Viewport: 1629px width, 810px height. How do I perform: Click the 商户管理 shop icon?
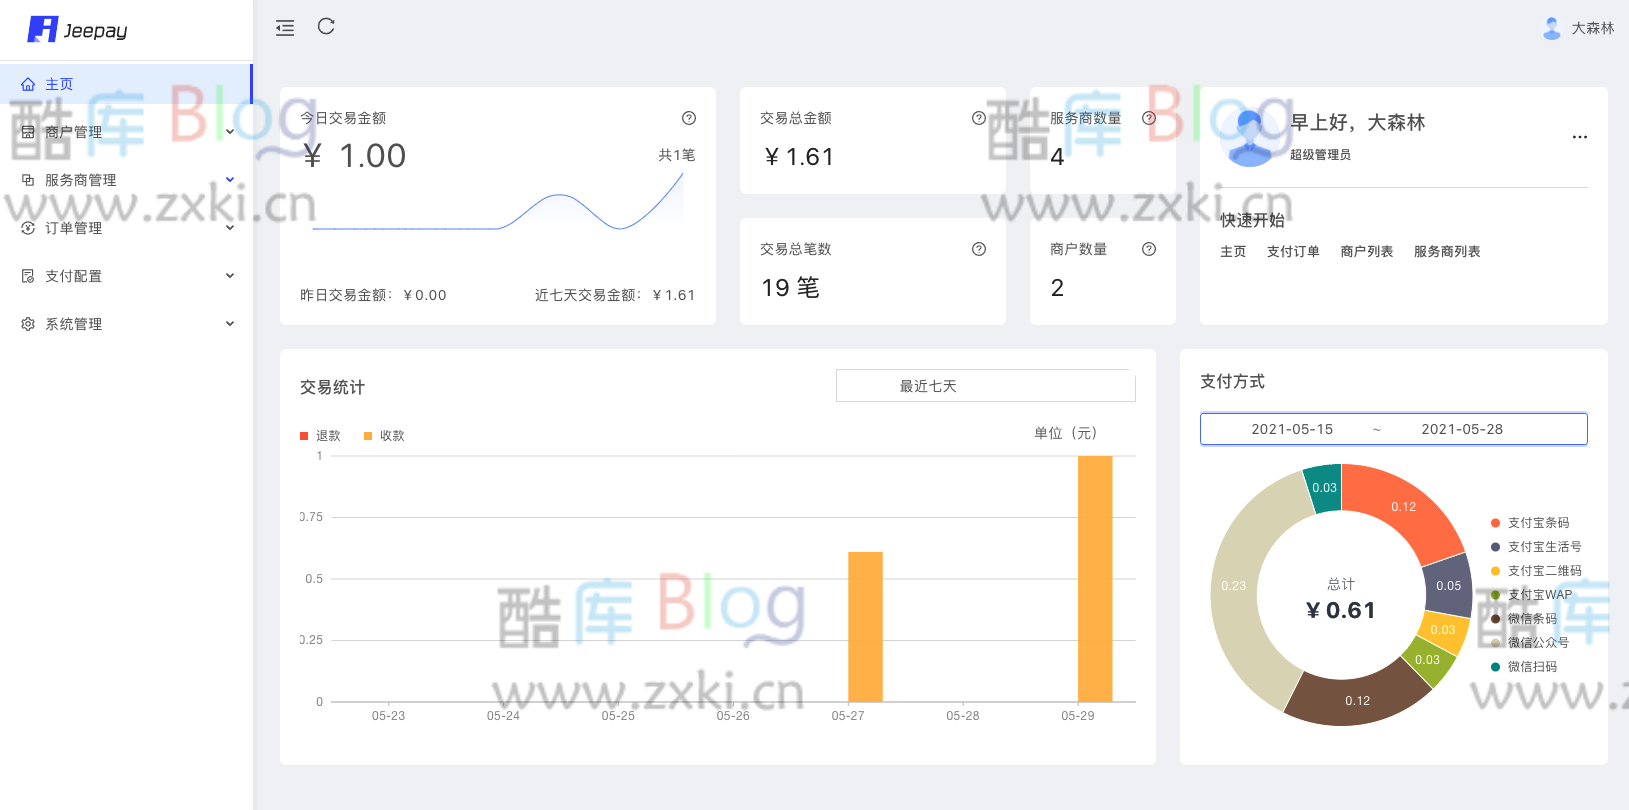coord(28,132)
